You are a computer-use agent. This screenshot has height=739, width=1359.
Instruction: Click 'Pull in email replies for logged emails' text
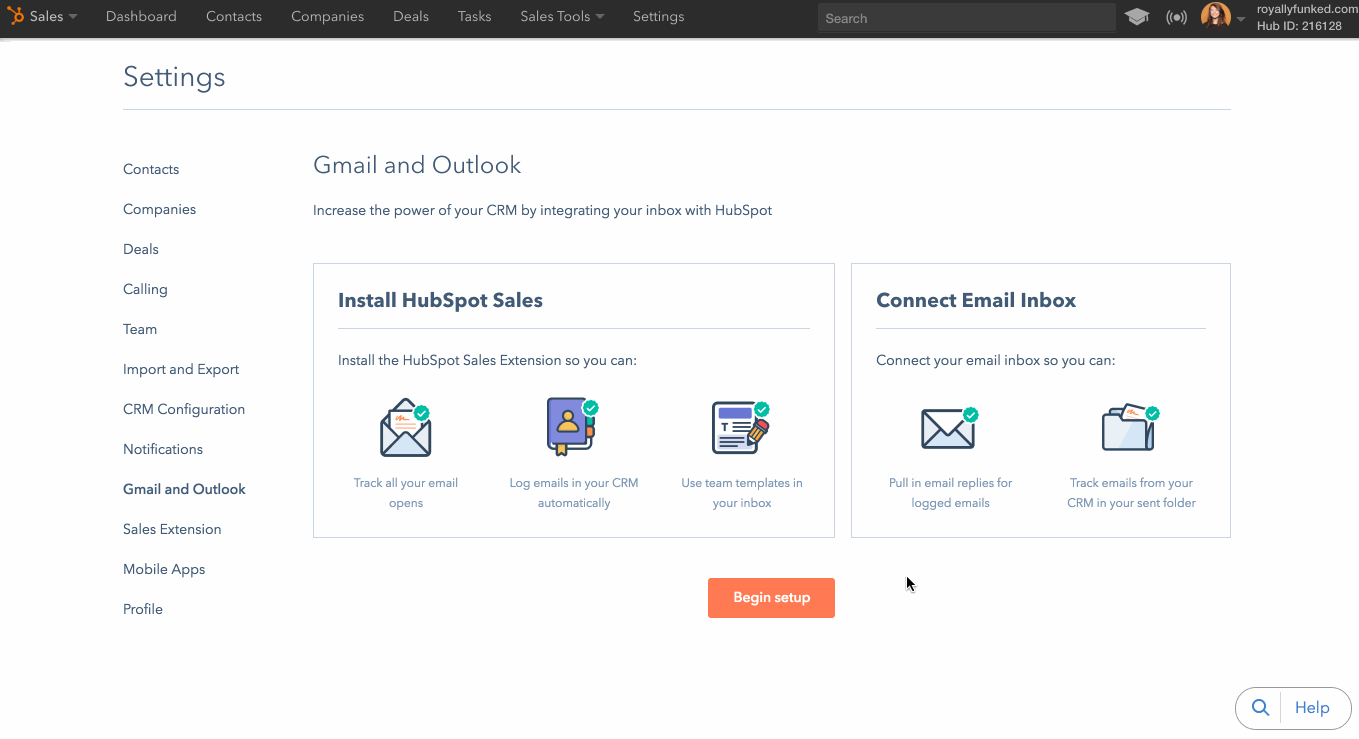[x=950, y=493]
